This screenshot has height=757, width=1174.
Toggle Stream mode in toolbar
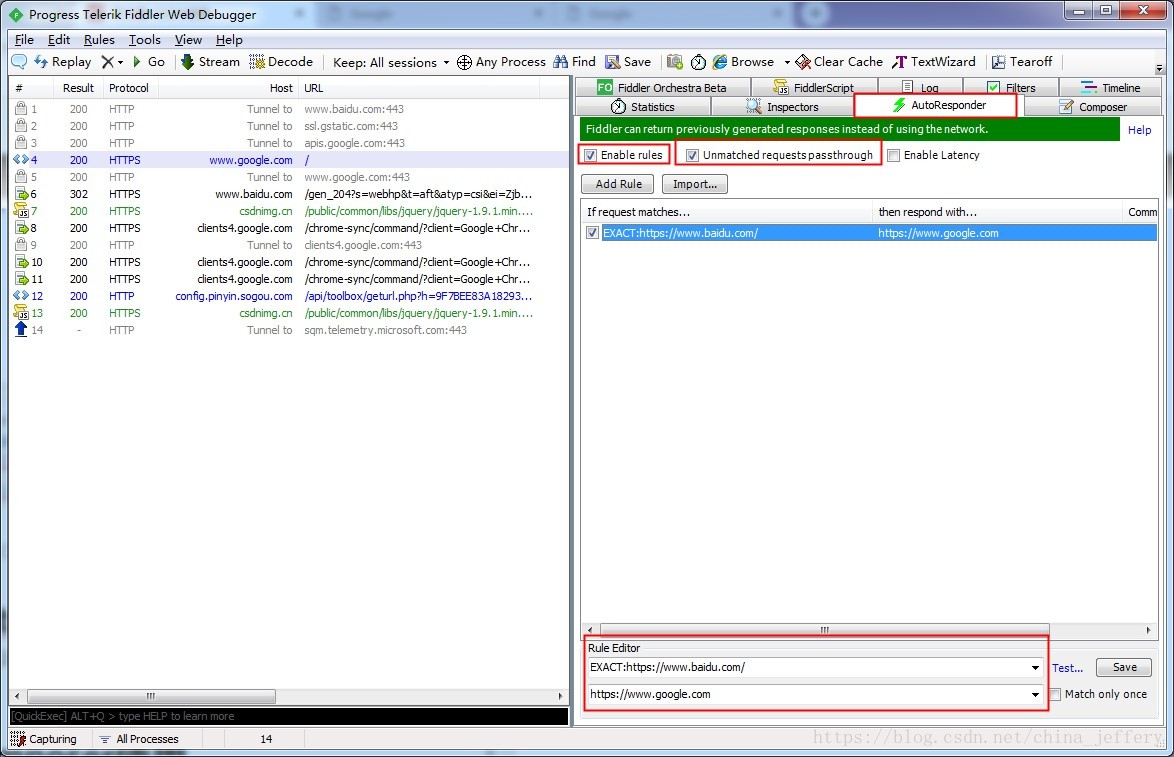pyautogui.click(x=210, y=61)
